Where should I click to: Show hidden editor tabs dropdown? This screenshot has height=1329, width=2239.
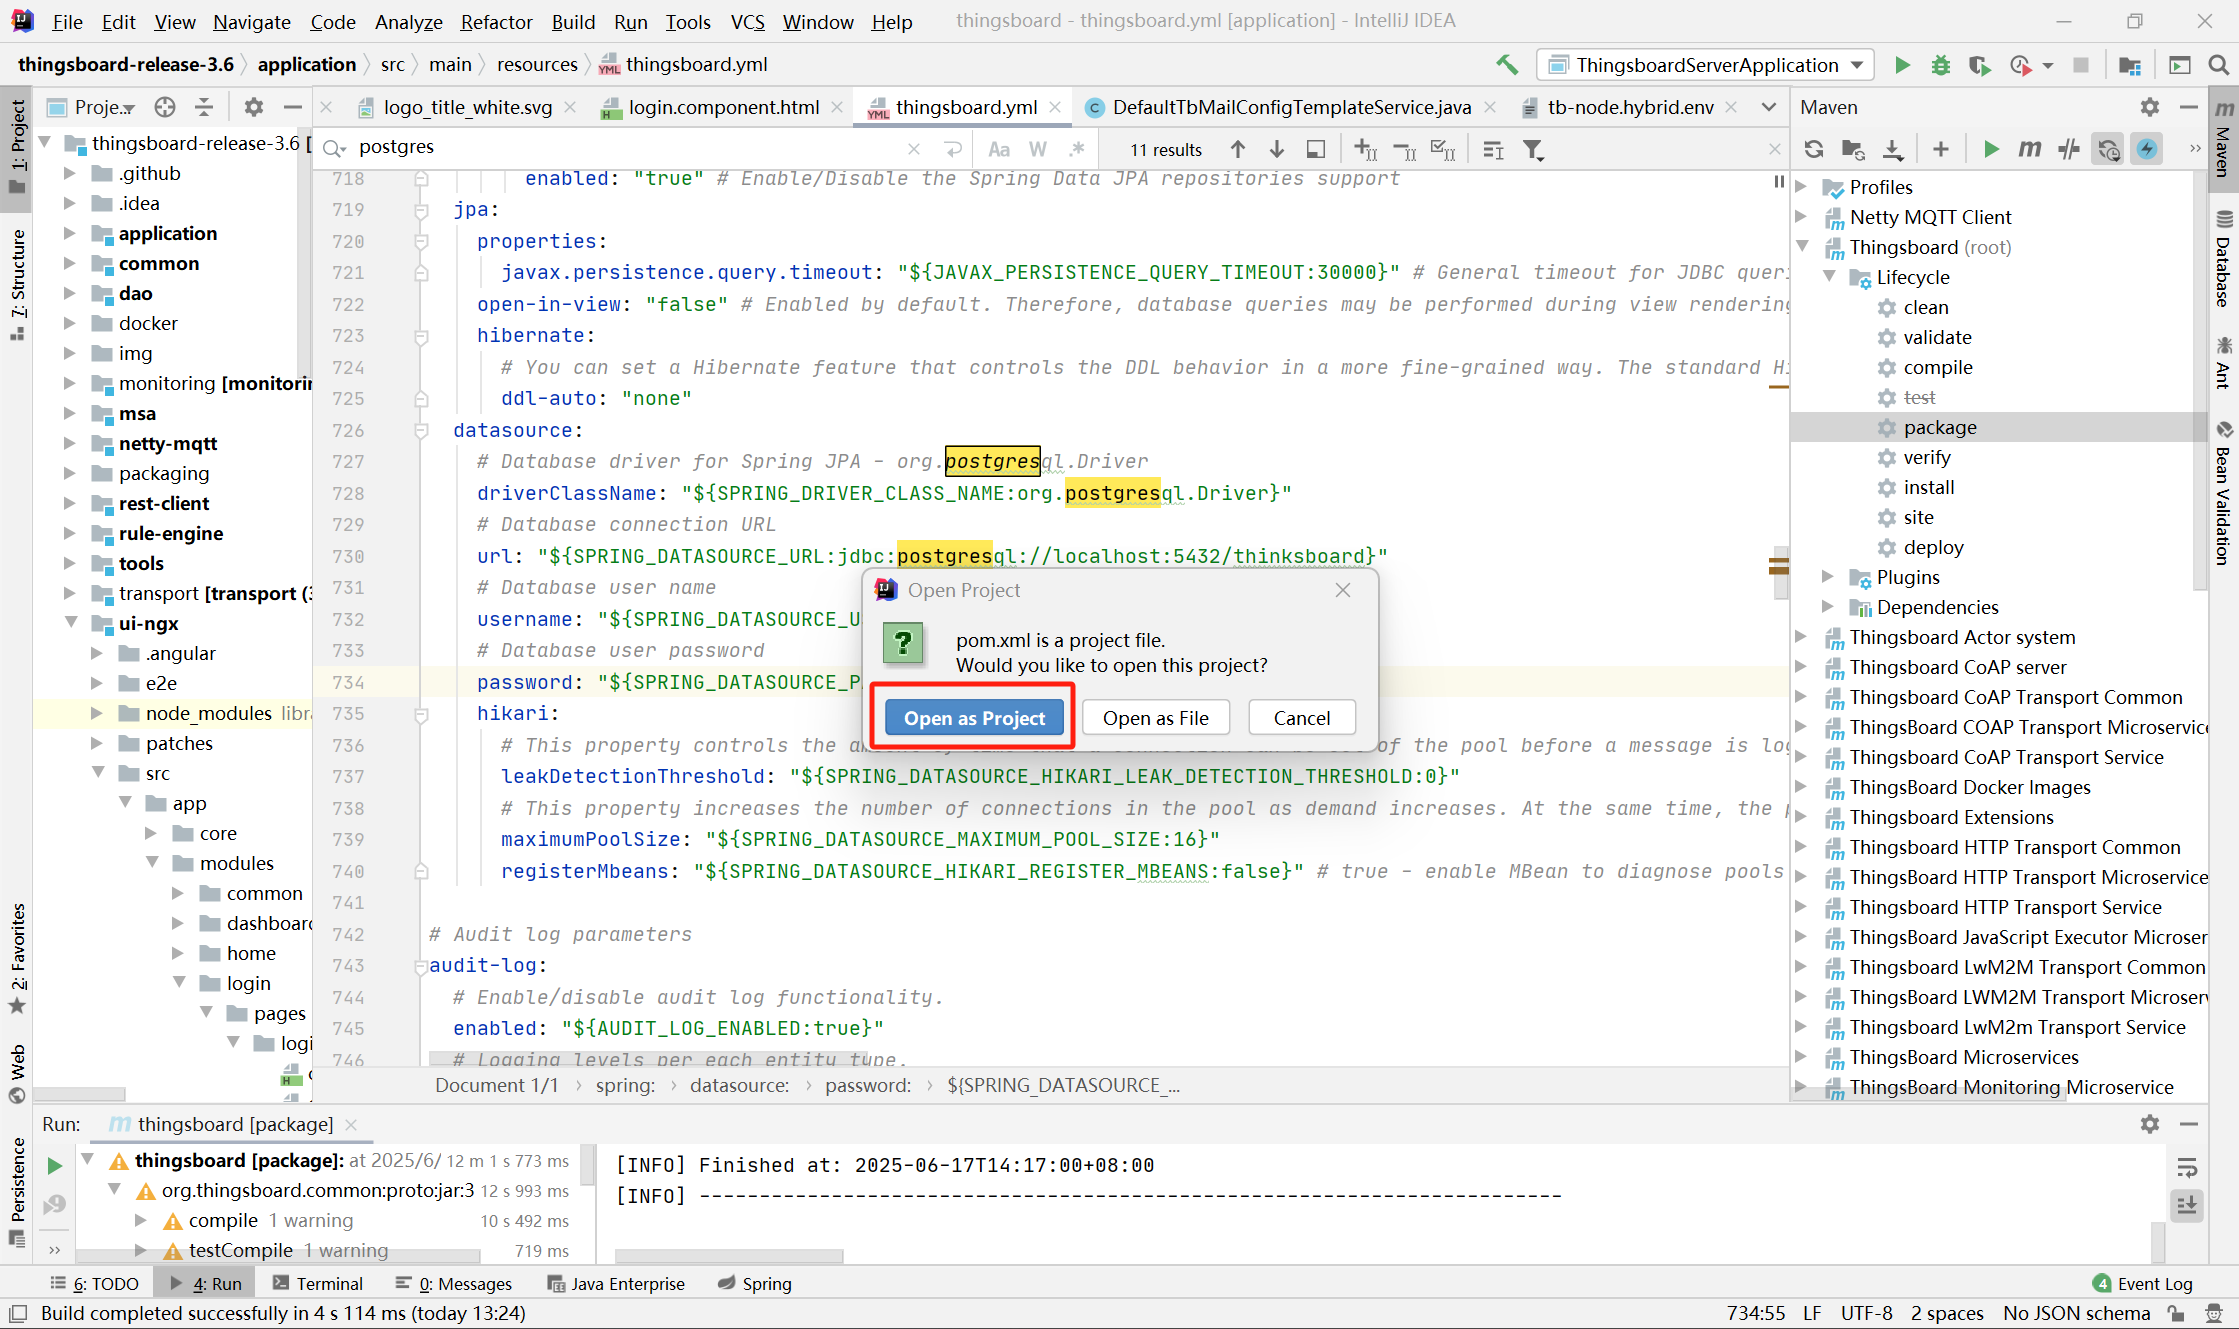(x=1768, y=107)
